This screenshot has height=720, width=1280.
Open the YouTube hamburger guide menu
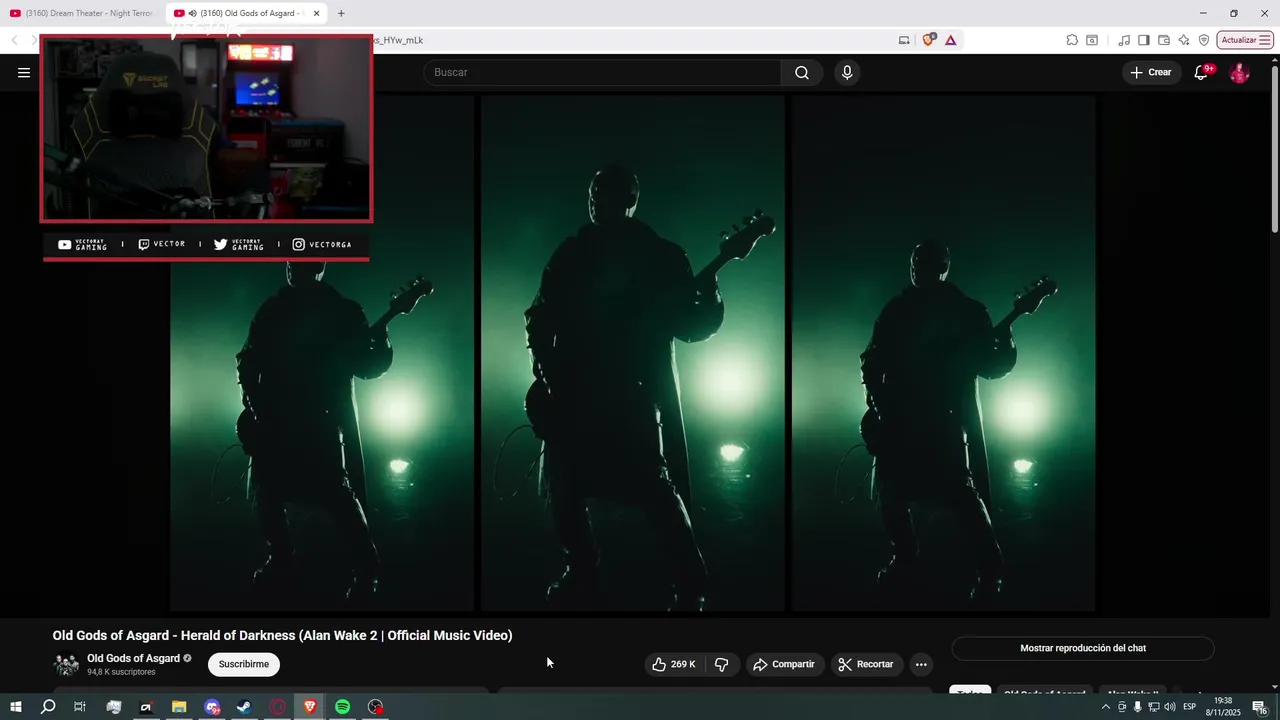pyautogui.click(x=24, y=72)
